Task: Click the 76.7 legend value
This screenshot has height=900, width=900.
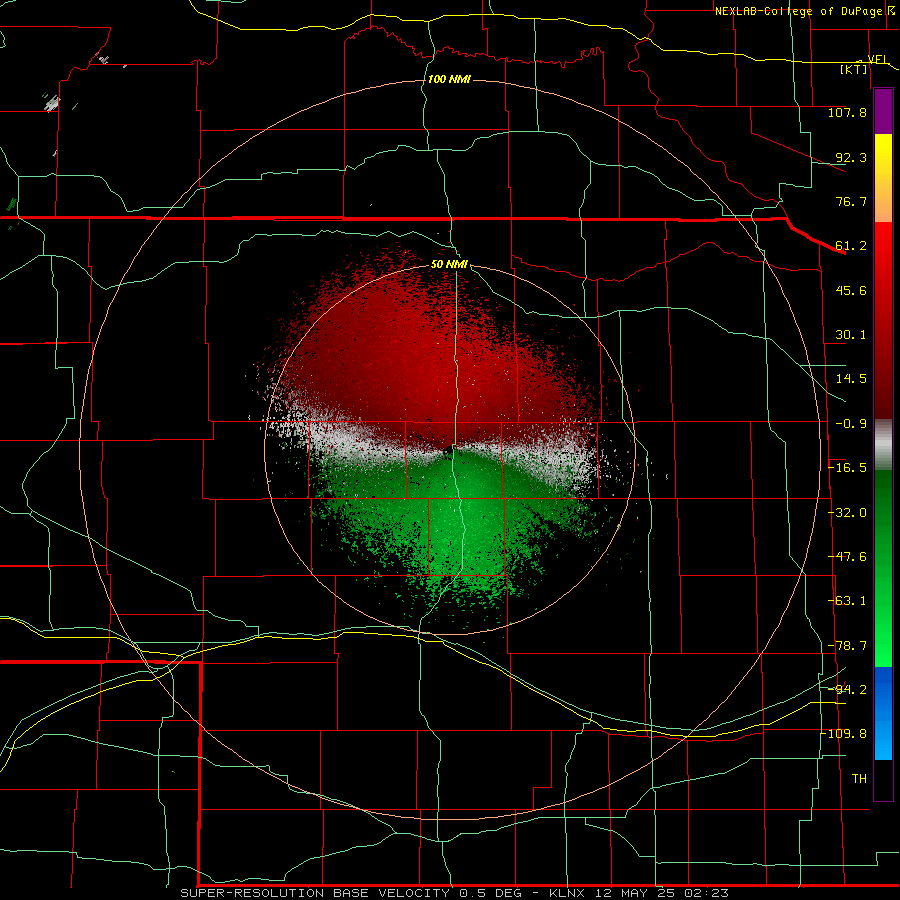Action: (851, 201)
